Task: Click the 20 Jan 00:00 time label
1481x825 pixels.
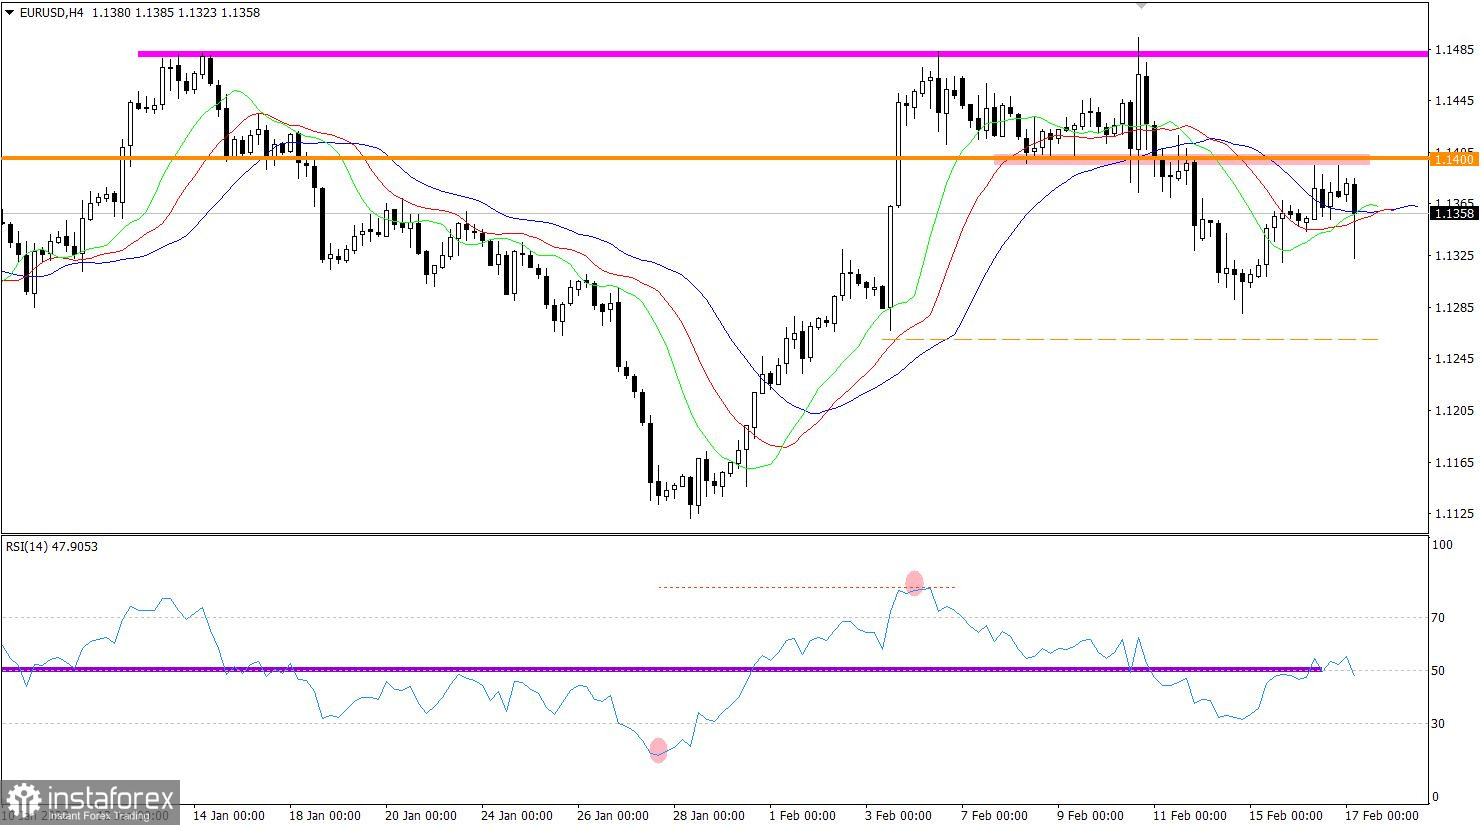Action: [x=421, y=815]
